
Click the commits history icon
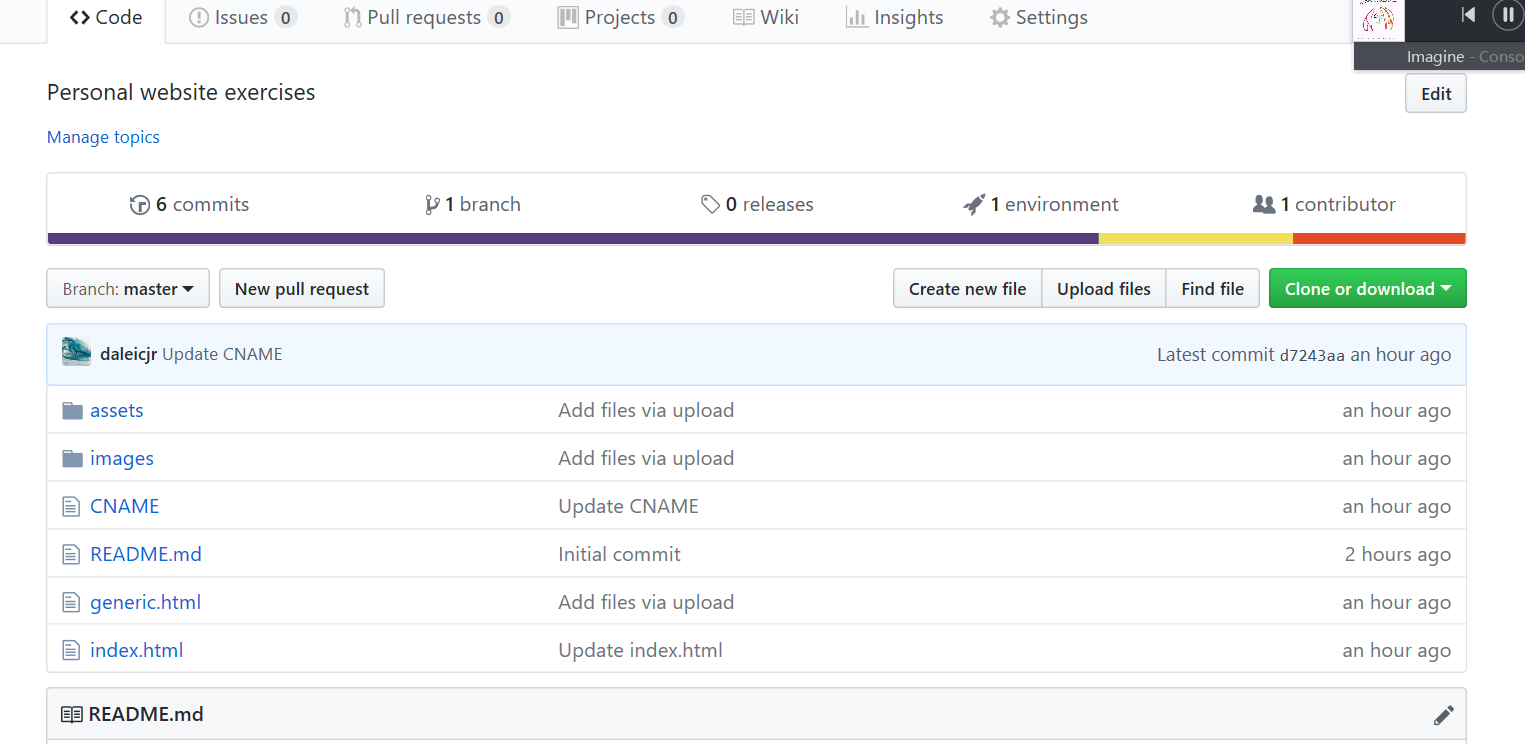(140, 205)
